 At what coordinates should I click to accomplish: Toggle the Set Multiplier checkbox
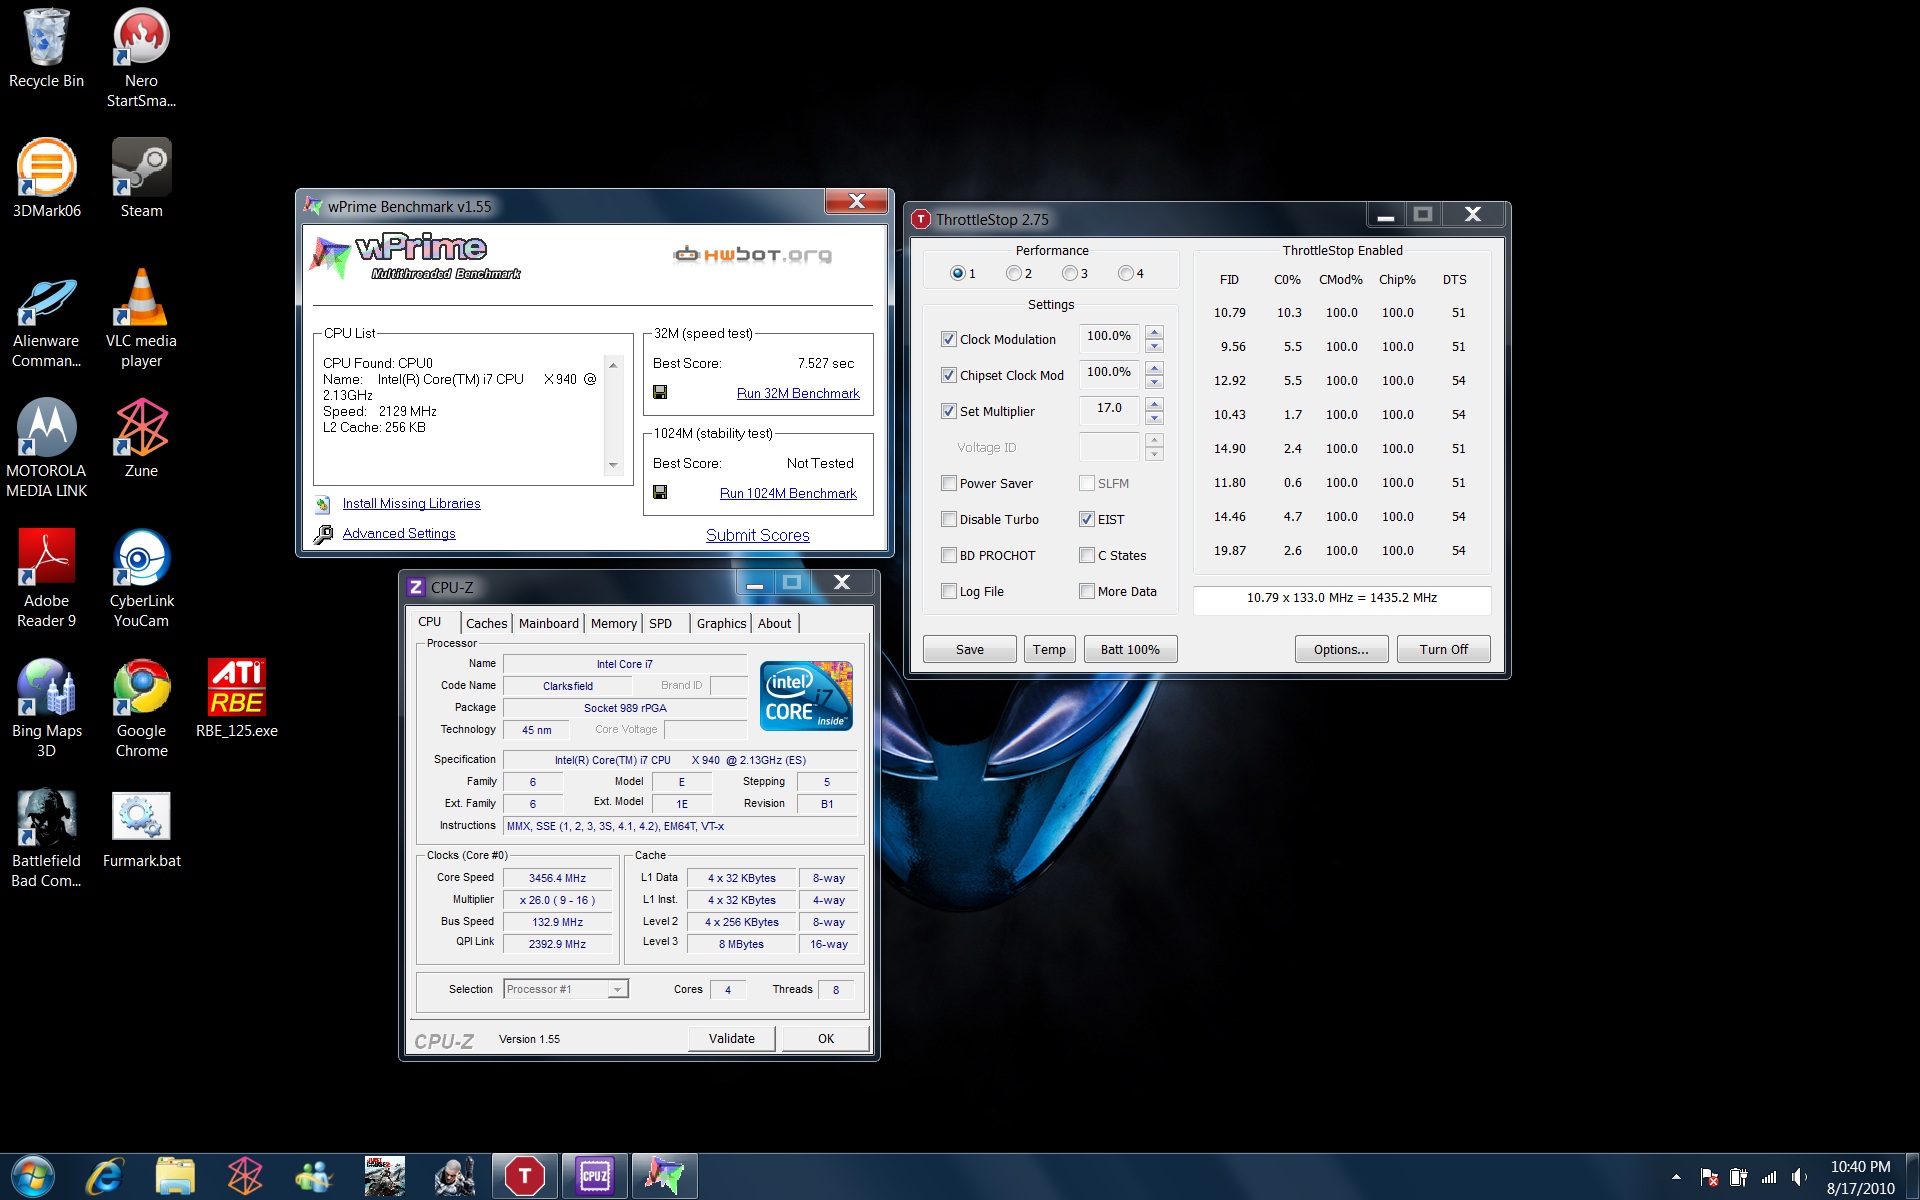[949, 411]
